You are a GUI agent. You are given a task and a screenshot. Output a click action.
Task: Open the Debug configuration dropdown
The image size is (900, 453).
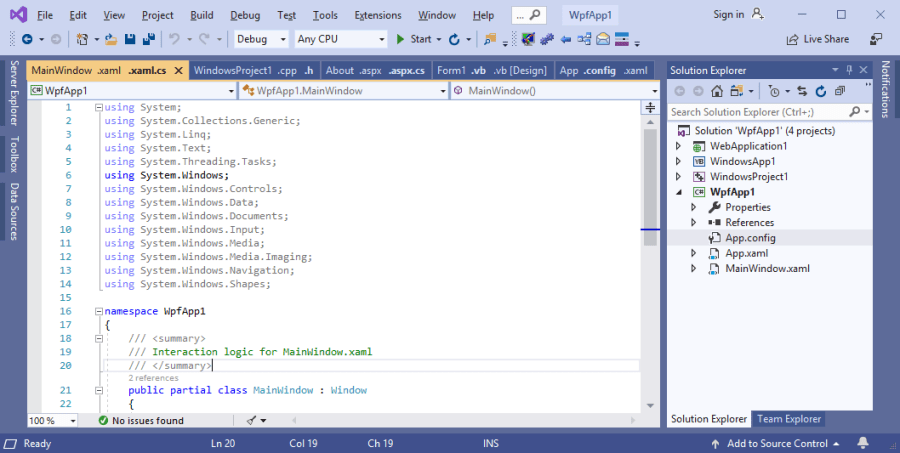click(261, 39)
